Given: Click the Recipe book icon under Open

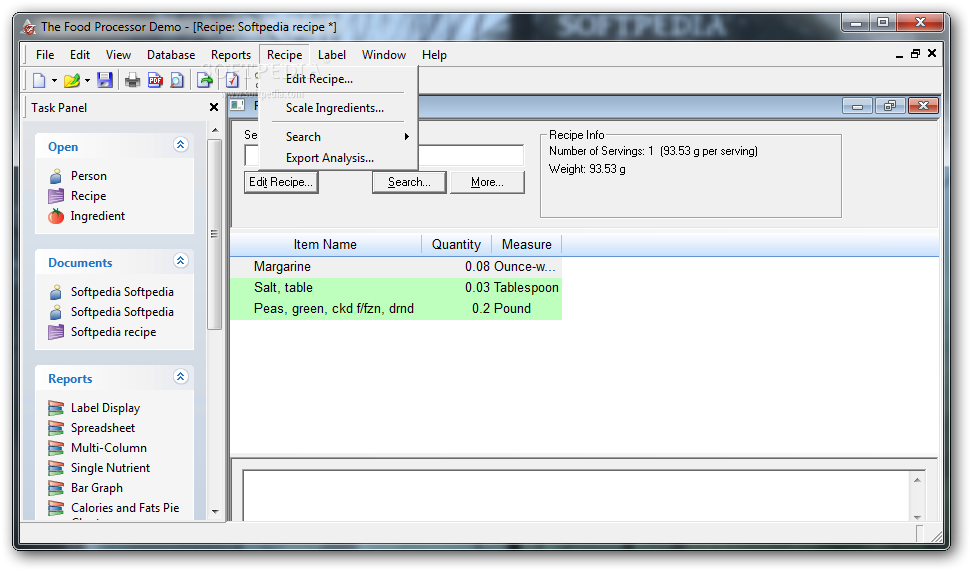Looking at the screenshot, I should [56, 196].
